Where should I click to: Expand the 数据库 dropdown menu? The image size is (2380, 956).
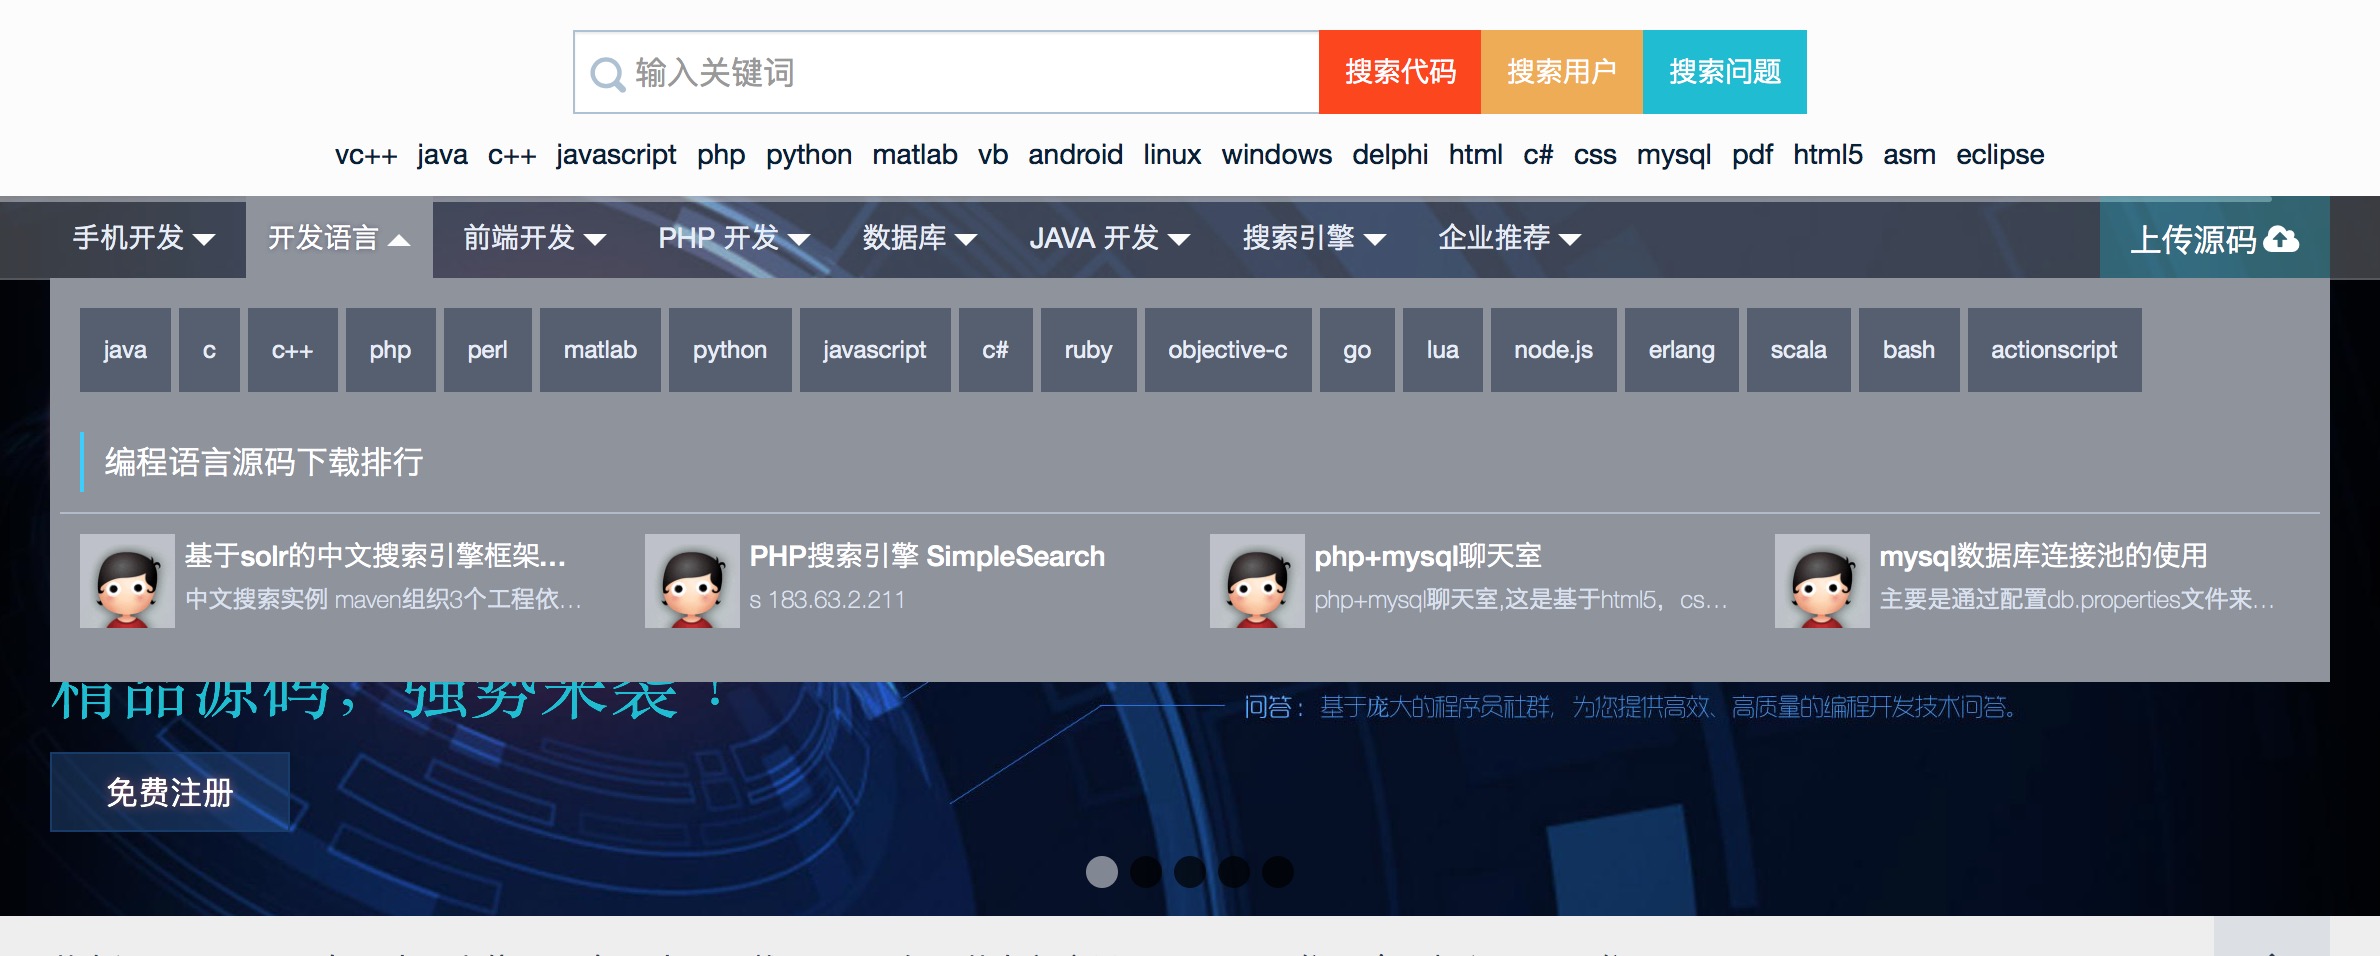tap(920, 238)
